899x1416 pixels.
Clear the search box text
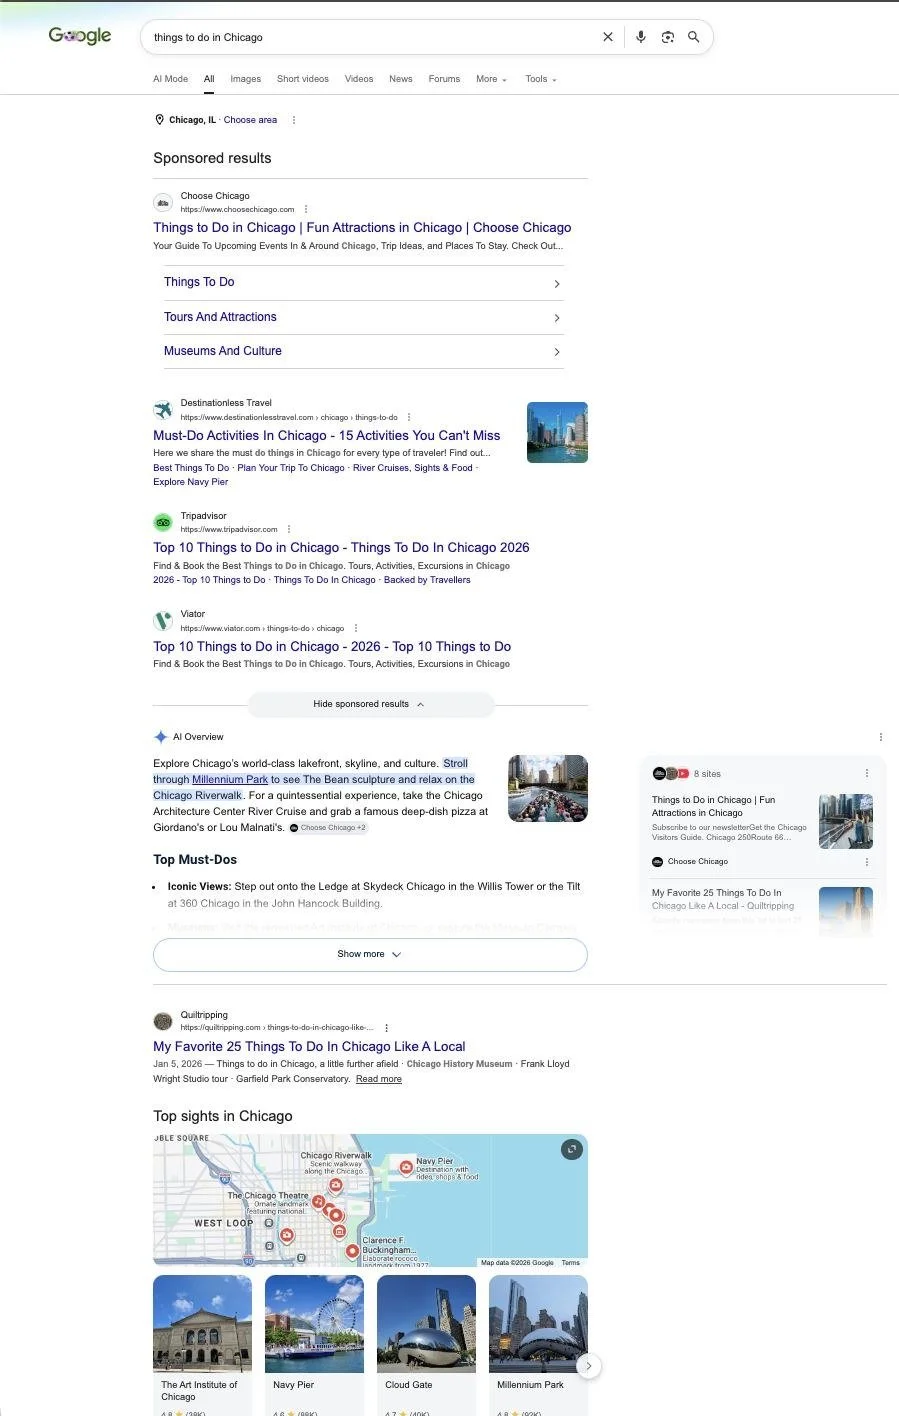[607, 37]
